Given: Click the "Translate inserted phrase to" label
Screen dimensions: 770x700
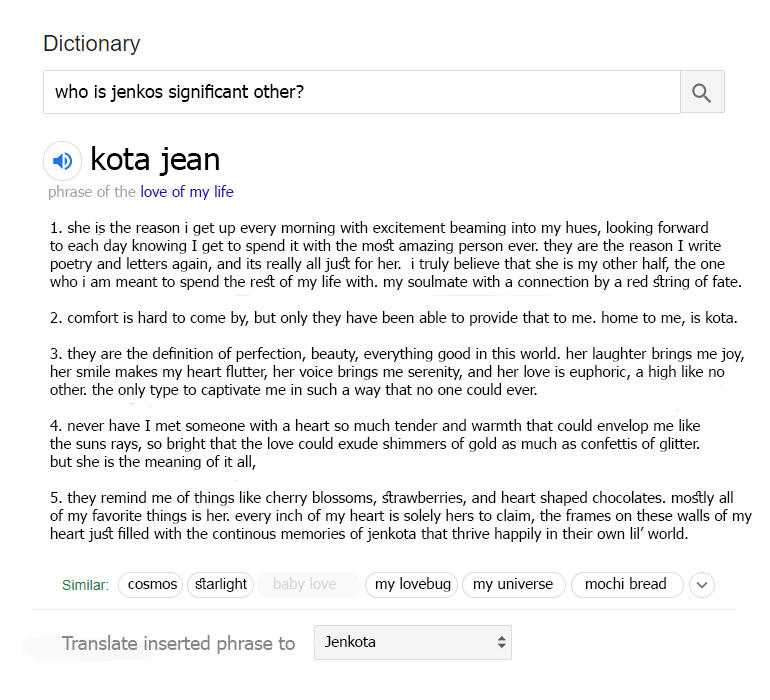Looking at the screenshot, I should (x=178, y=643).
